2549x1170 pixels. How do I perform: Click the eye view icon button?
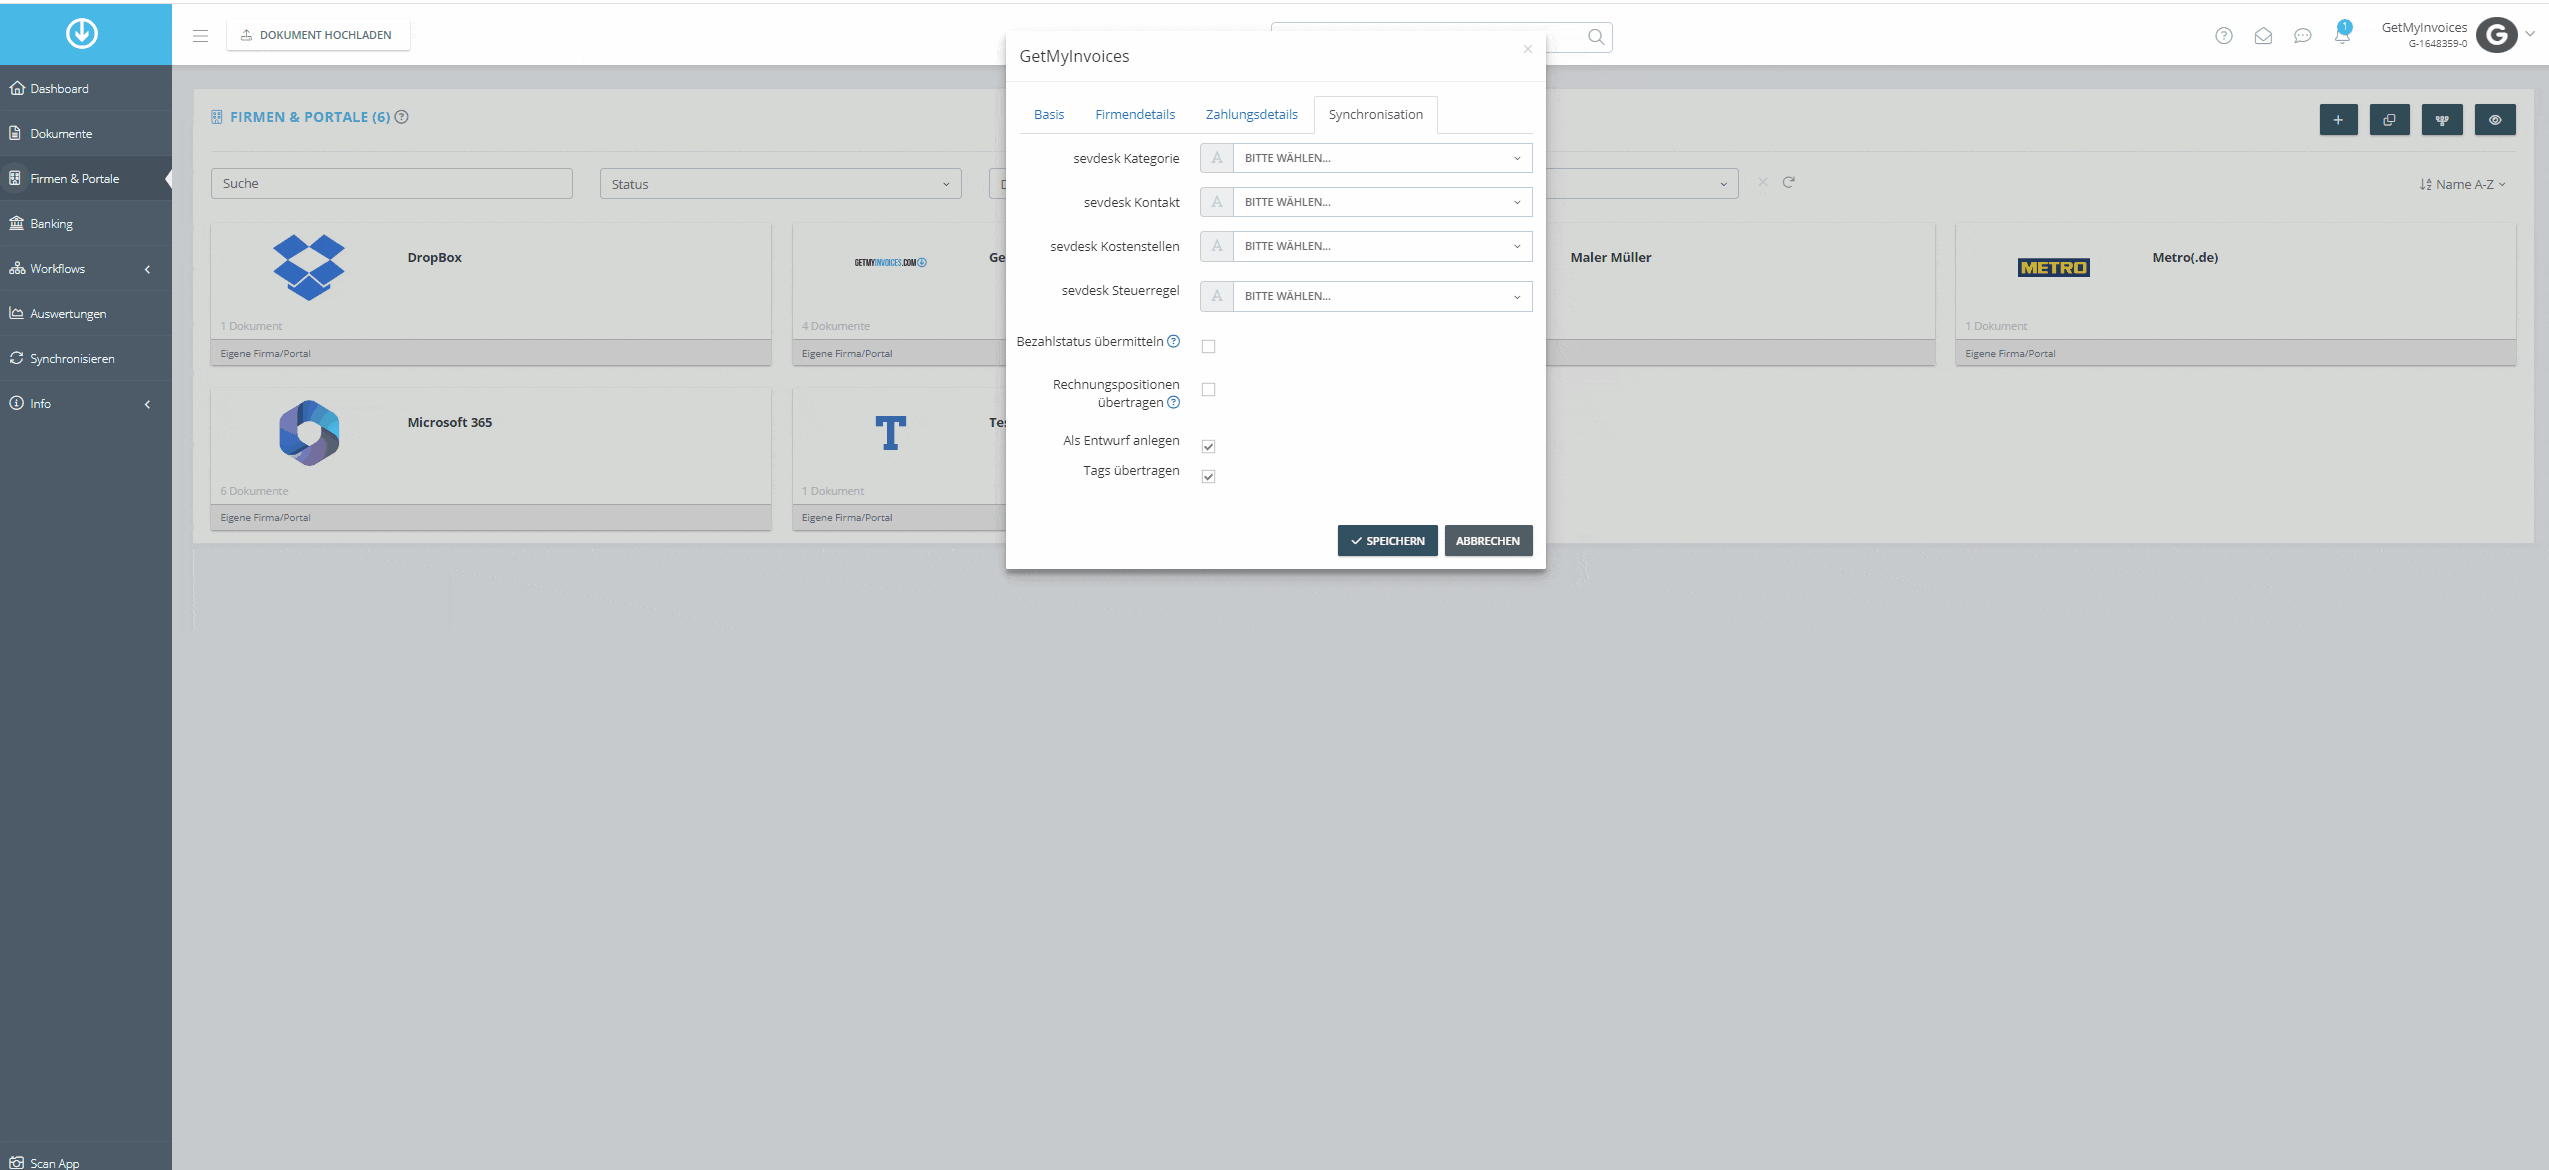click(x=2495, y=120)
